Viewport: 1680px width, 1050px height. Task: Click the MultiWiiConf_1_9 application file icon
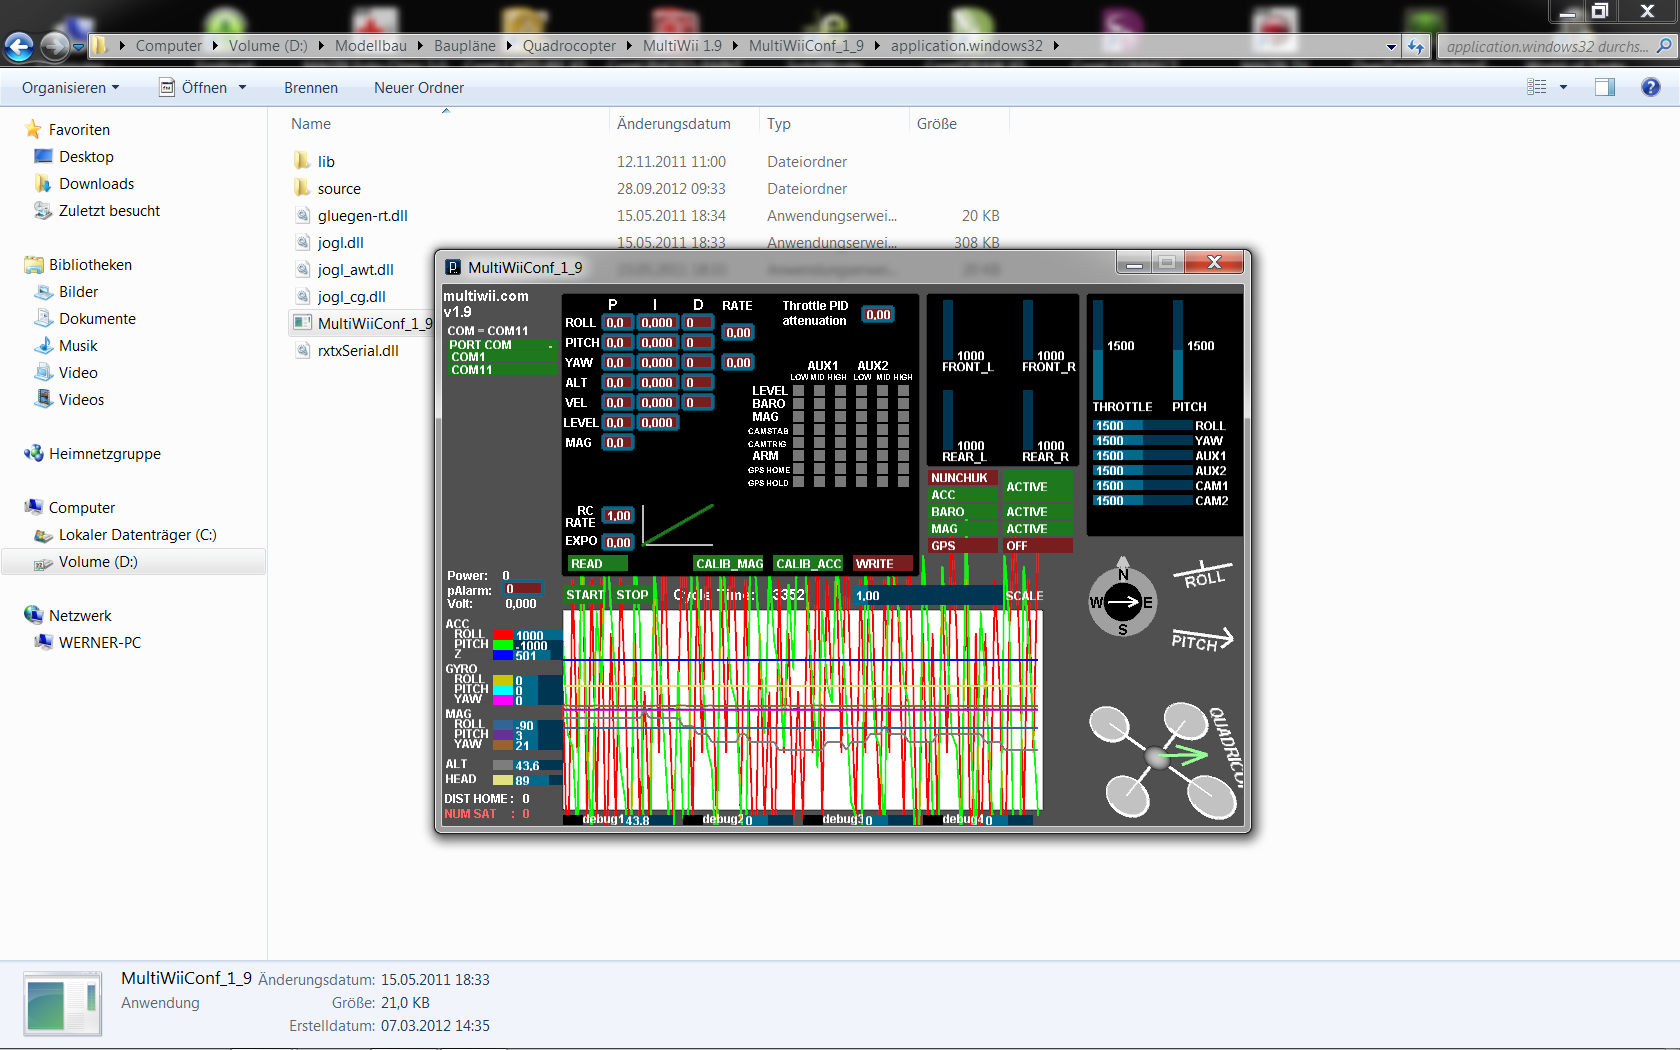303,323
